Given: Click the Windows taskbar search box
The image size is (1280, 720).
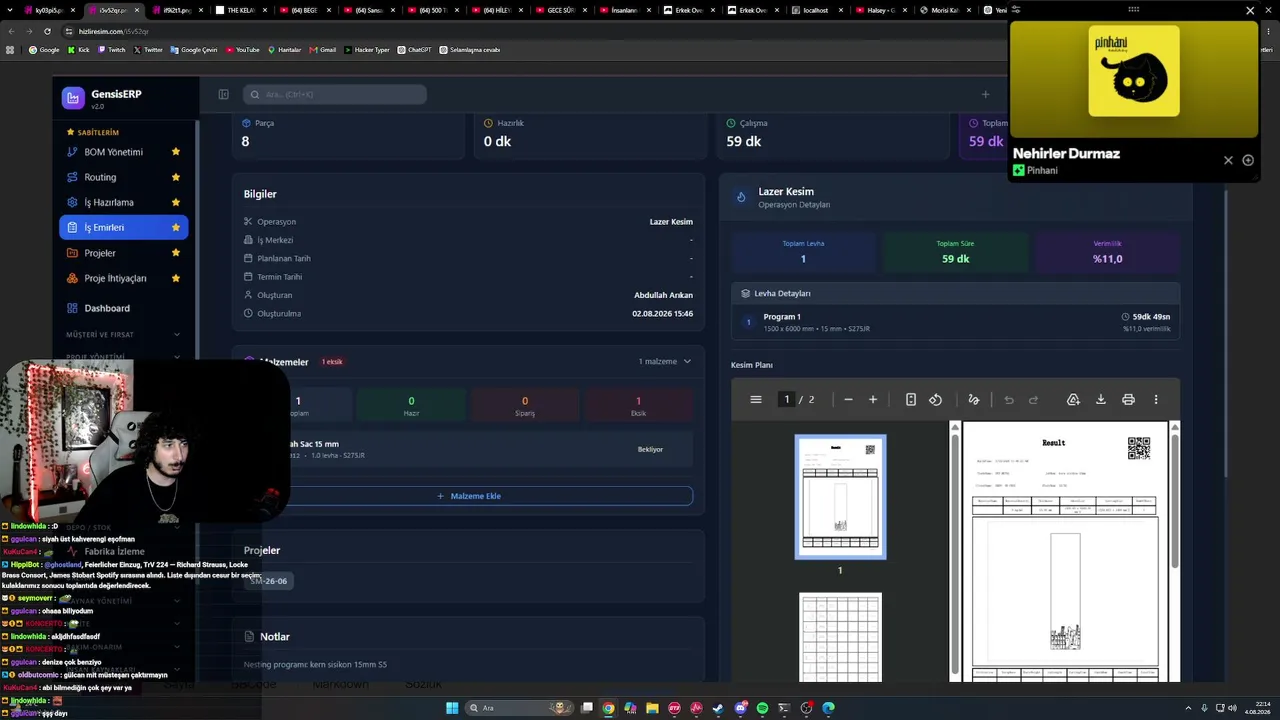Looking at the screenshot, I should tap(521, 708).
